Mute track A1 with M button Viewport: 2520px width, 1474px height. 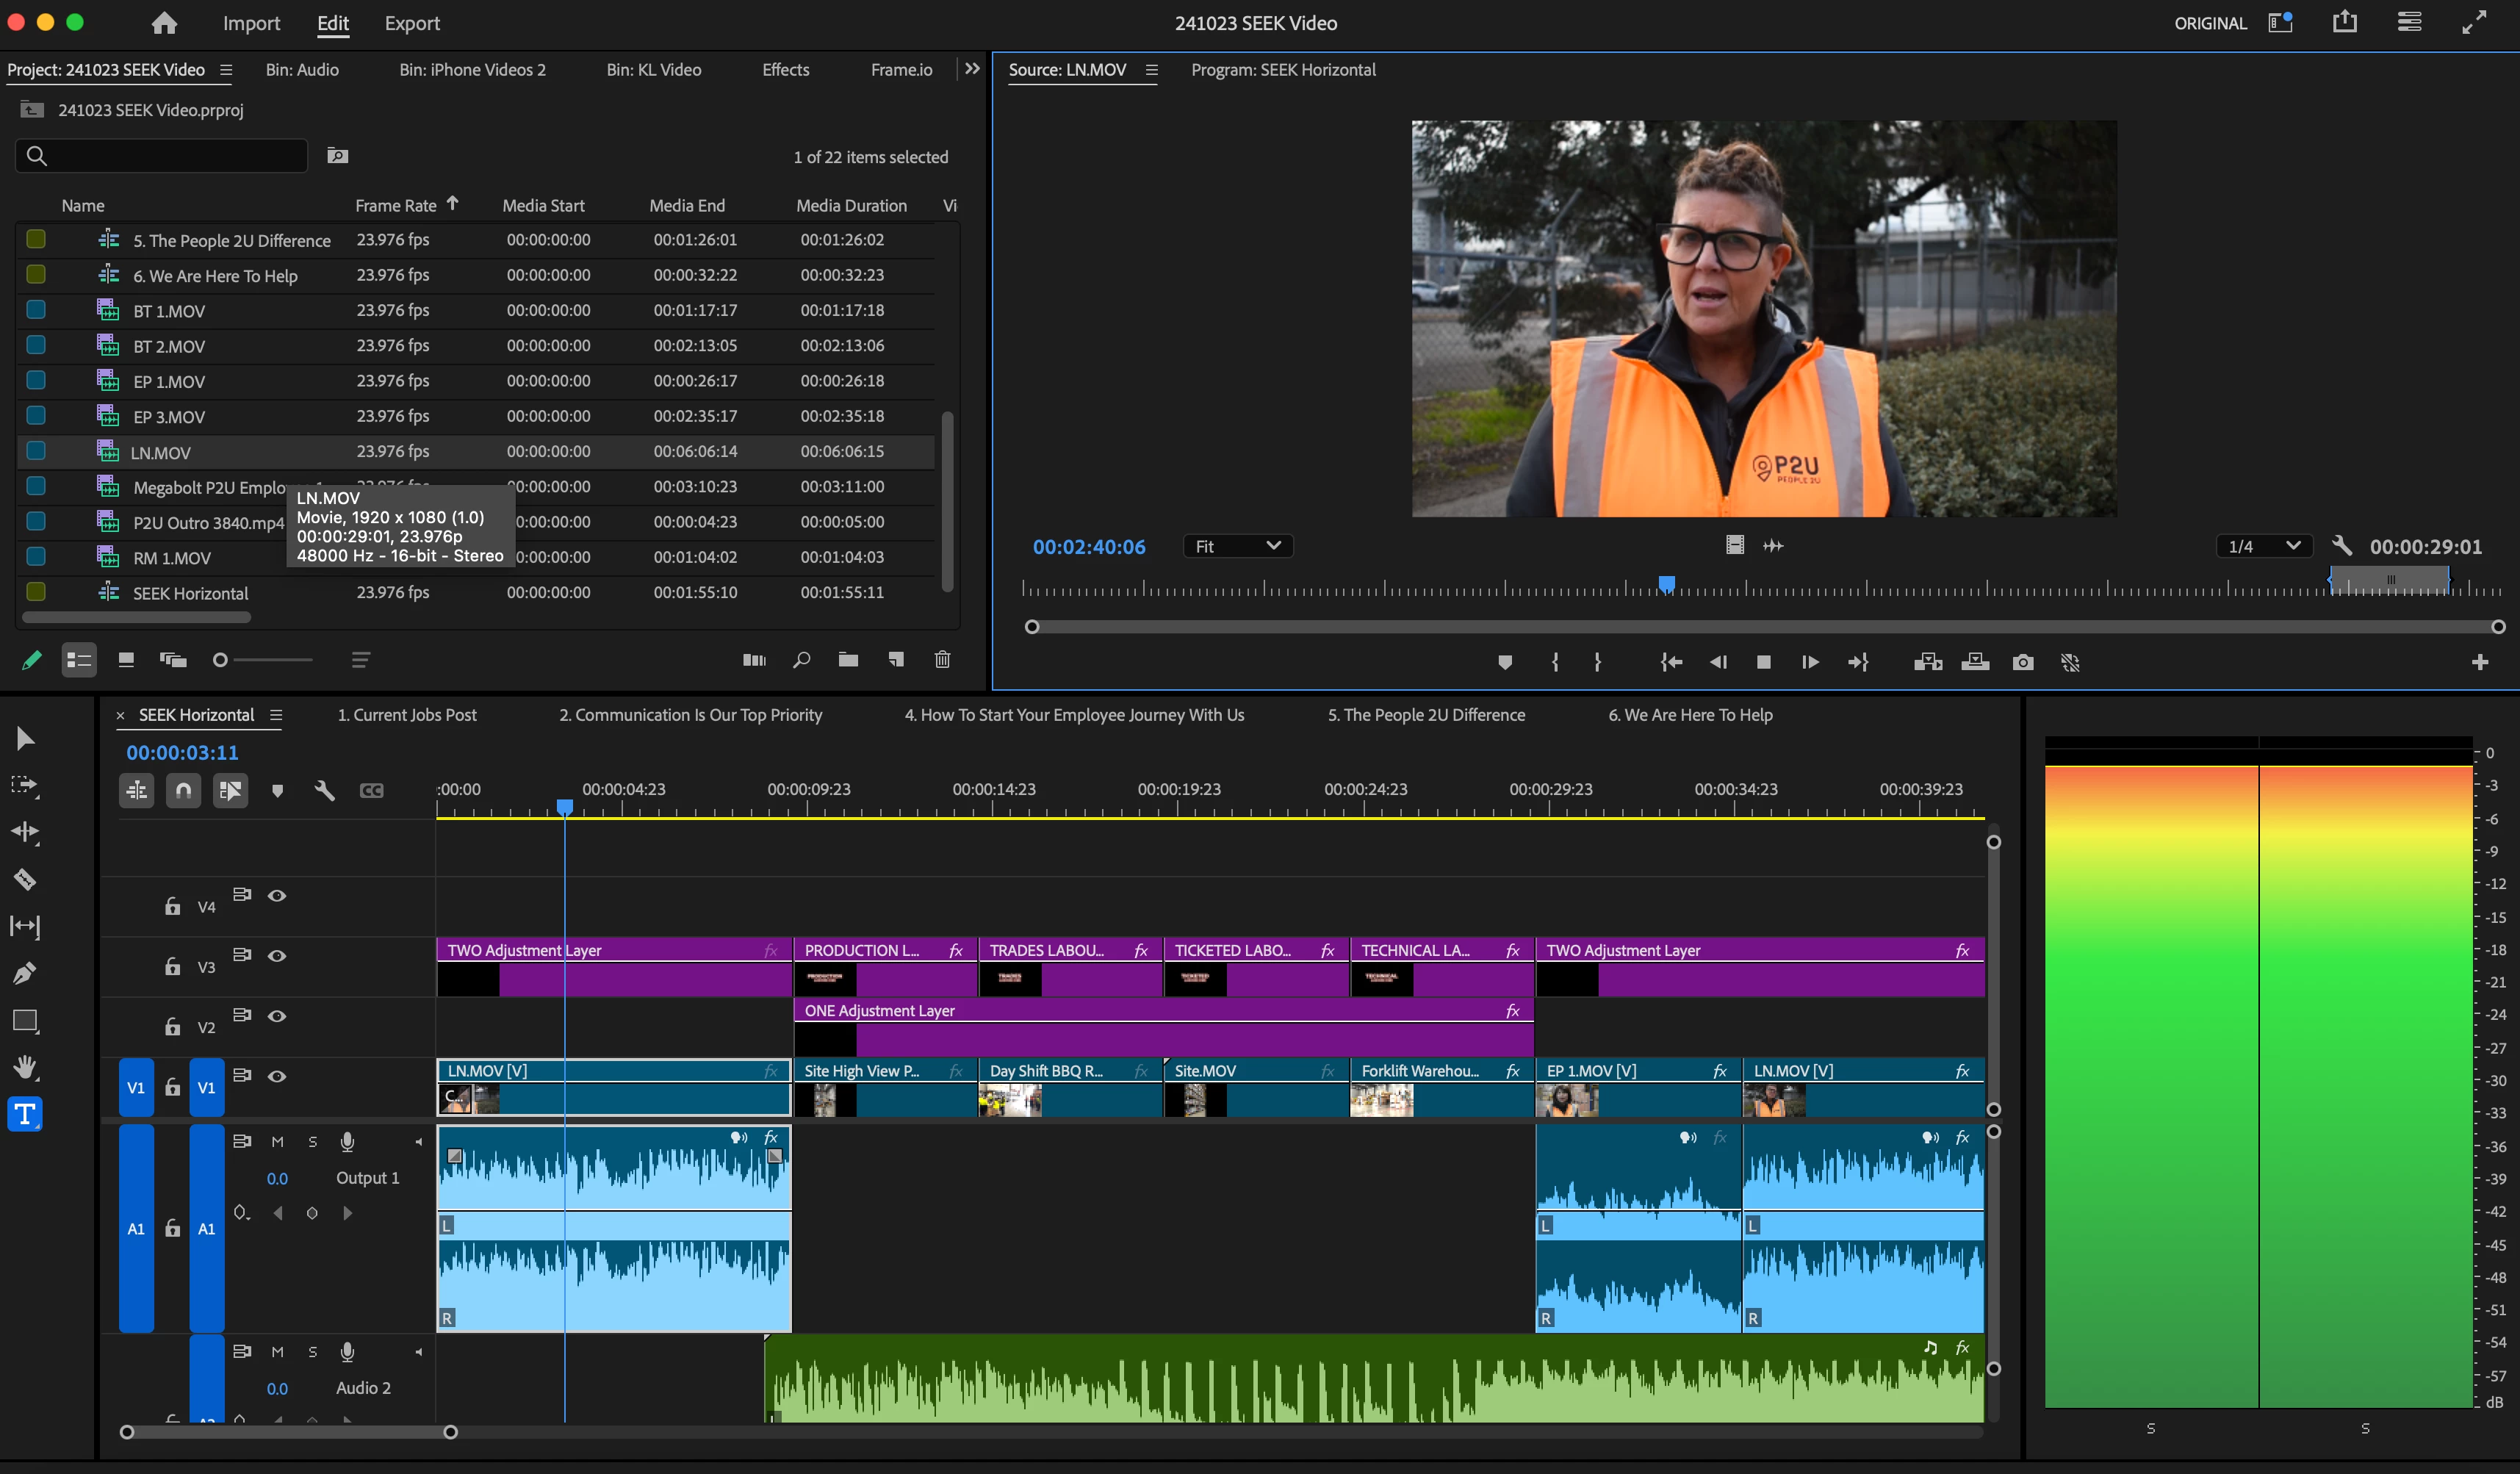tap(277, 1142)
